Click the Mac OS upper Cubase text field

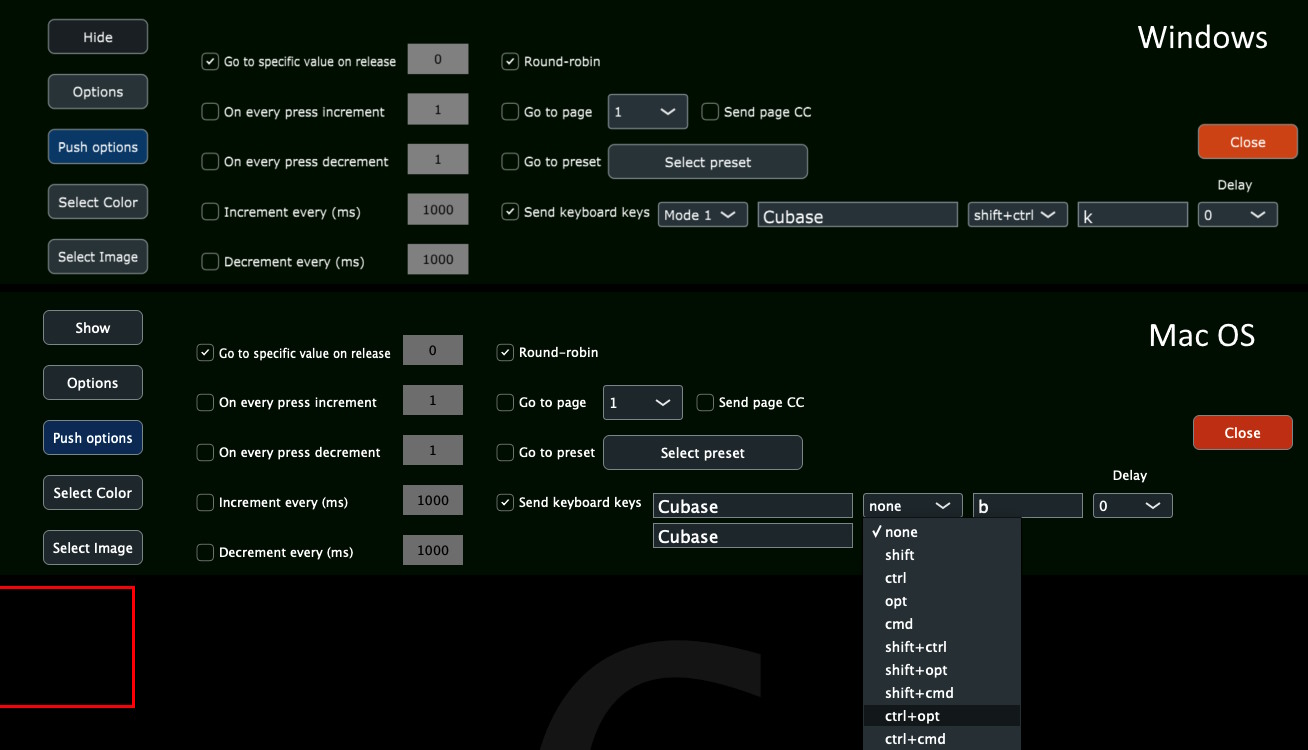(x=753, y=506)
